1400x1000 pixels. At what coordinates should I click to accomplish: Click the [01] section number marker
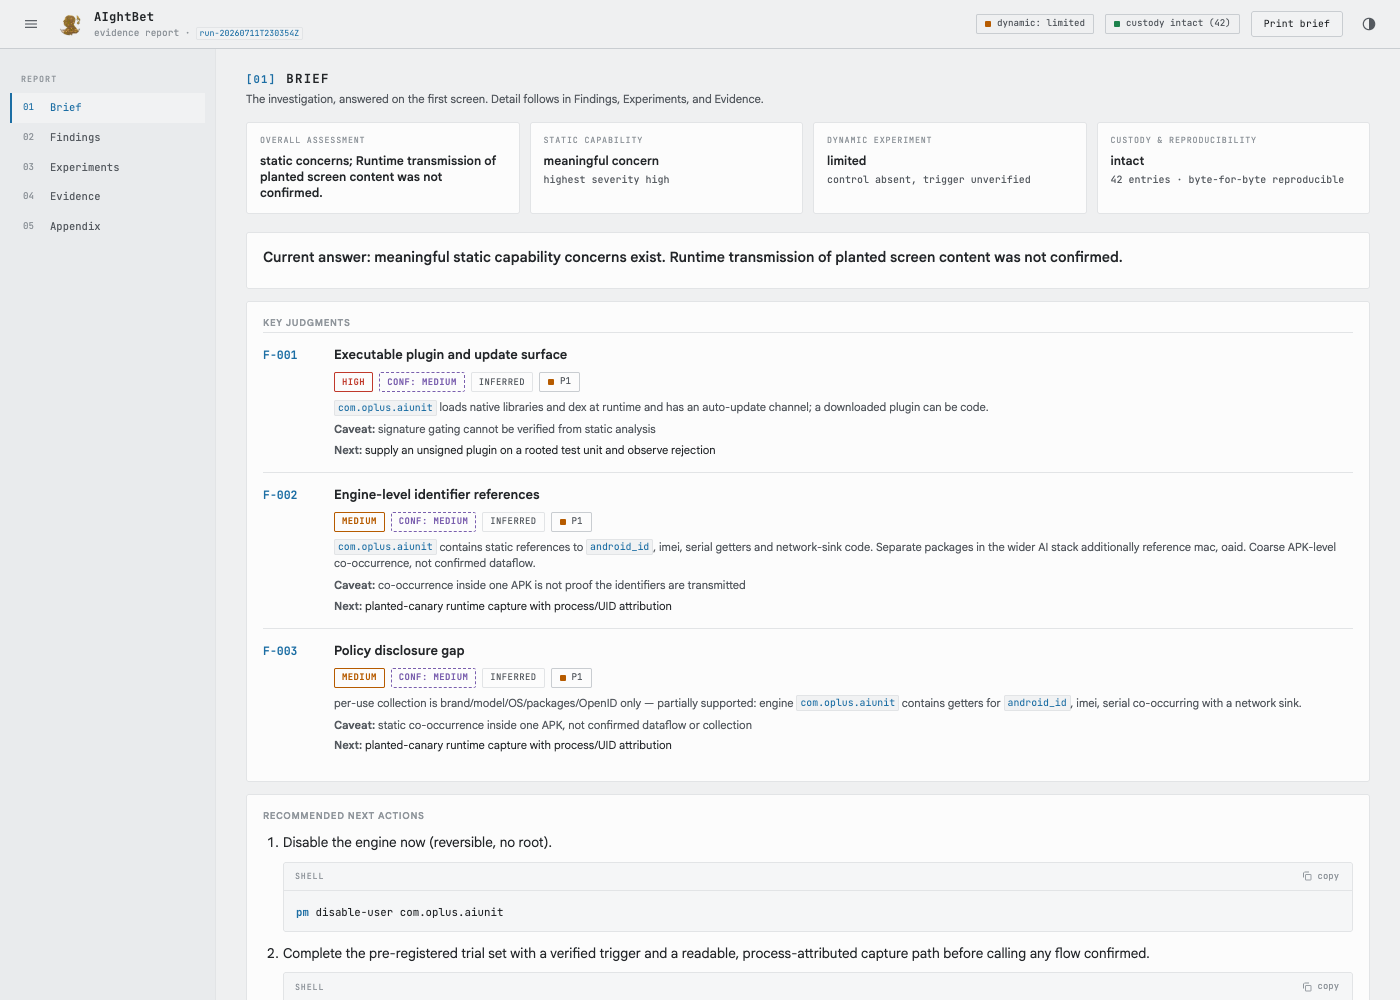pos(260,79)
